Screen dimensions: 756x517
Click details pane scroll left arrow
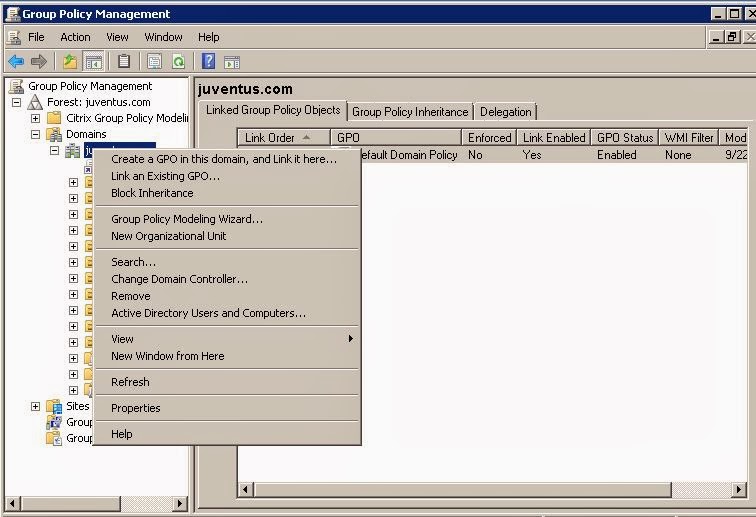pos(245,490)
